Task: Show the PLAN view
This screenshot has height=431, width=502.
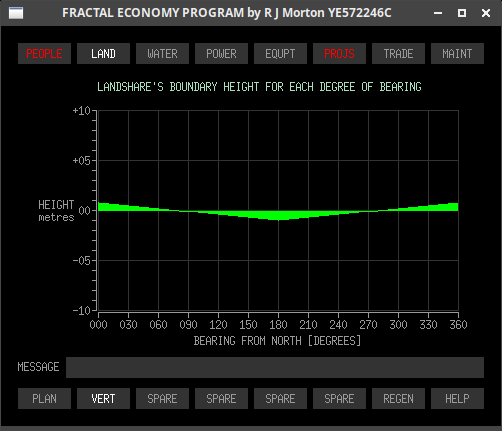Action: pyautogui.click(x=44, y=398)
